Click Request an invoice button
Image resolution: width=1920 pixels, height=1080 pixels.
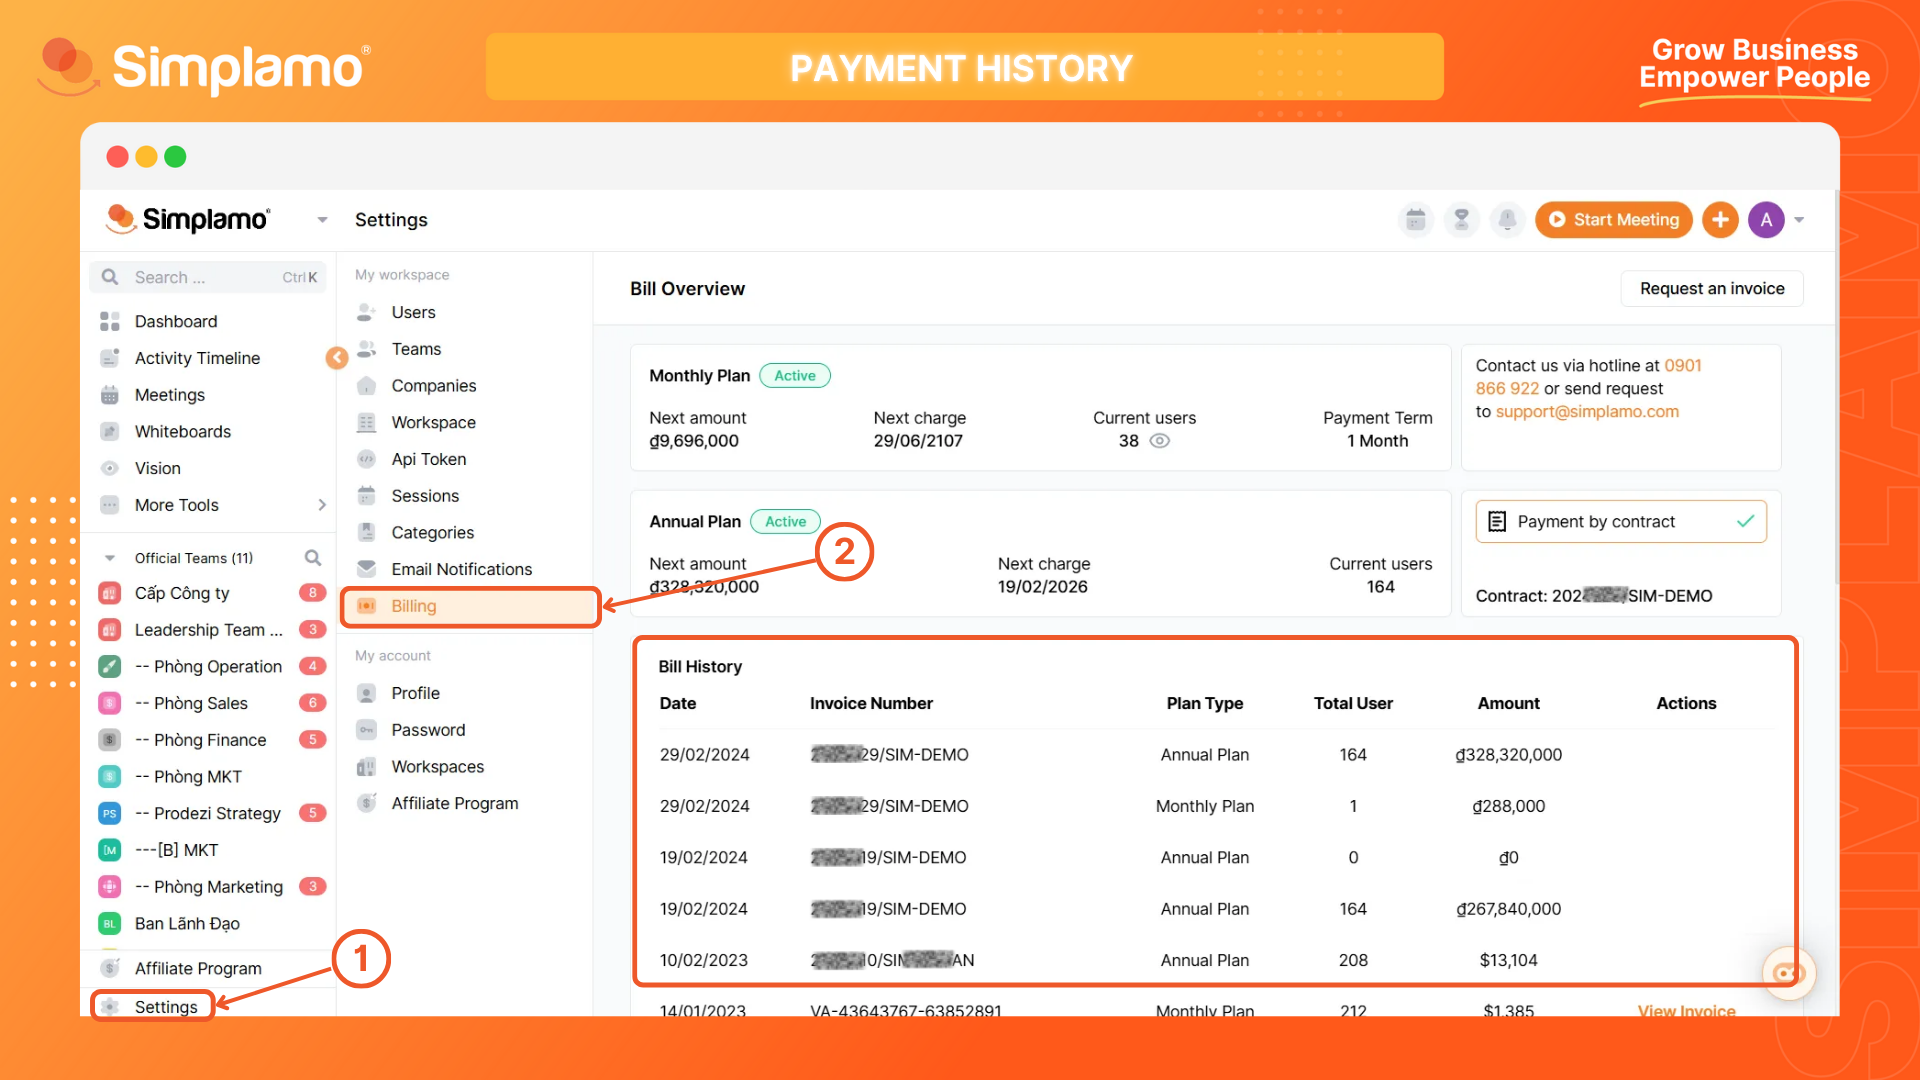tap(1711, 289)
